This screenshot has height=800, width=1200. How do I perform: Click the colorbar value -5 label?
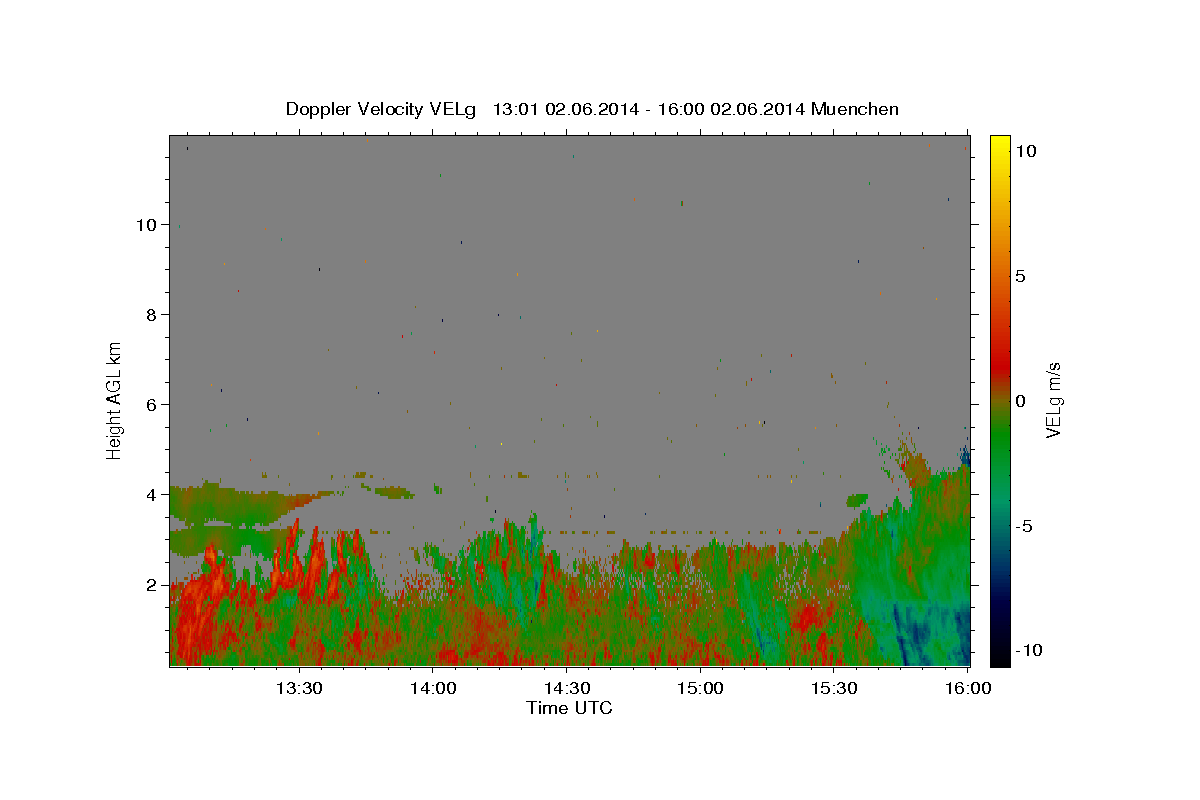coord(1023,526)
